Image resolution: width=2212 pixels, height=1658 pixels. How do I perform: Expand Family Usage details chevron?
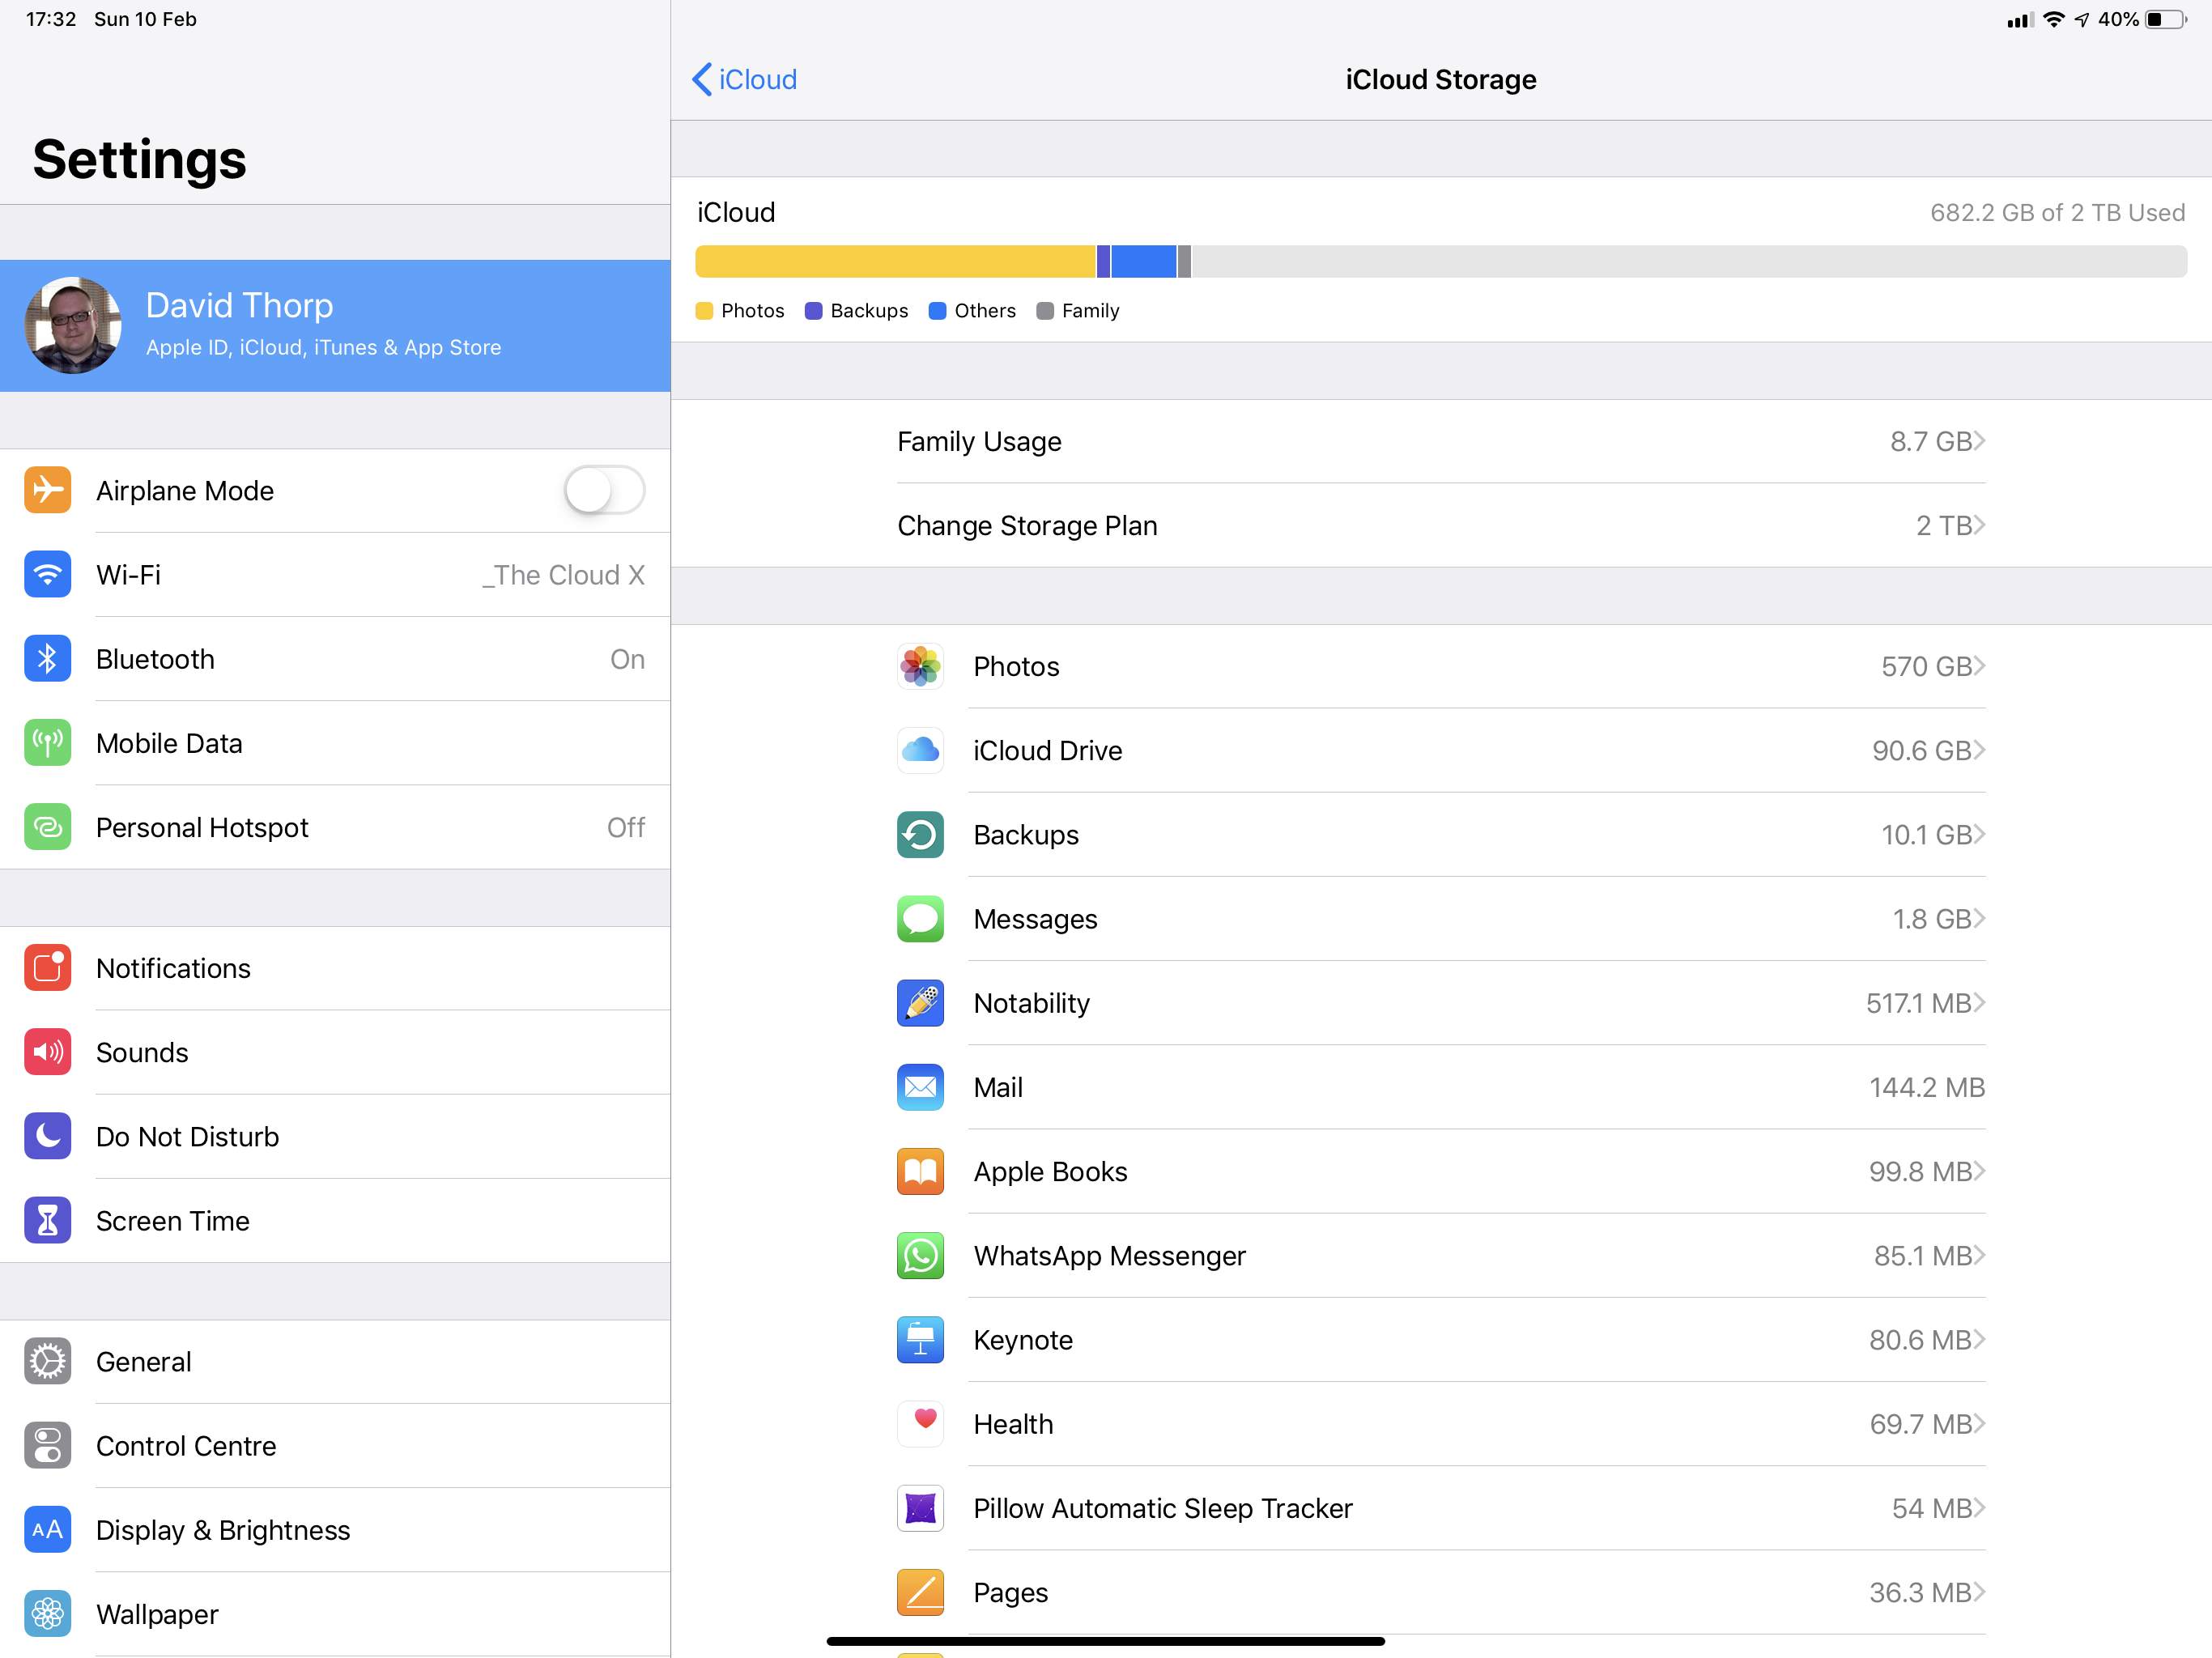[1979, 441]
